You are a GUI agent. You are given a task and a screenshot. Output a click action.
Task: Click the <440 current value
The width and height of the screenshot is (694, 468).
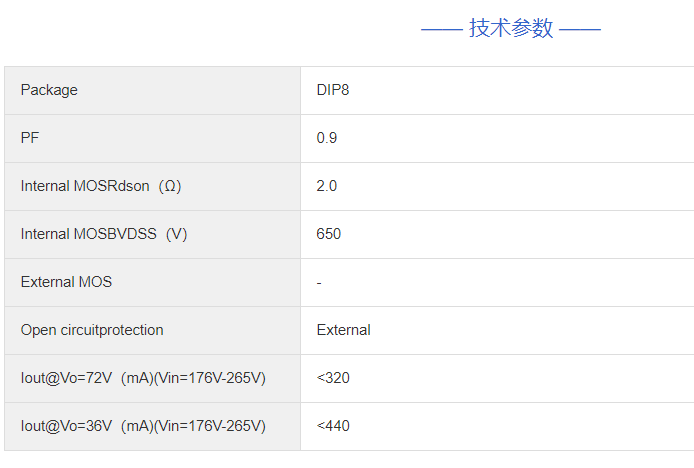tap(333, 426)
